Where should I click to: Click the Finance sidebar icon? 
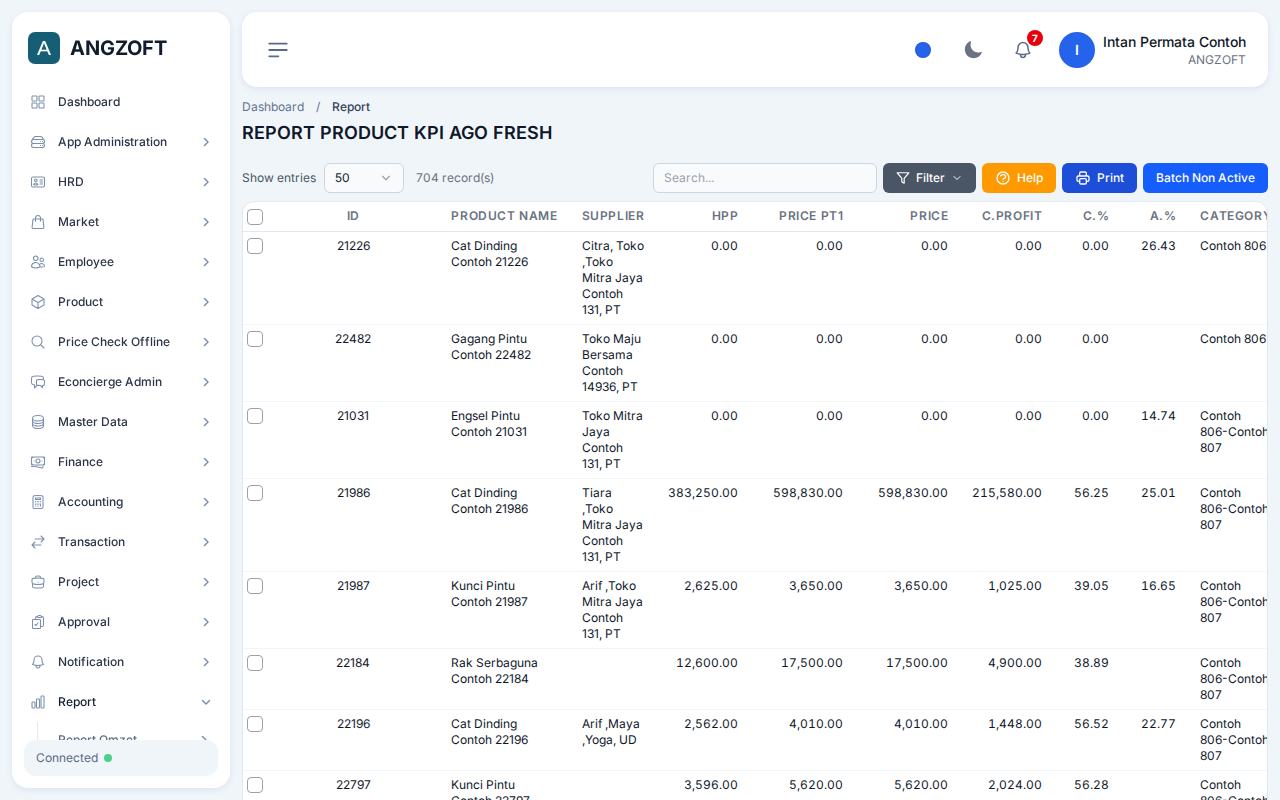[x=38, y=462]
